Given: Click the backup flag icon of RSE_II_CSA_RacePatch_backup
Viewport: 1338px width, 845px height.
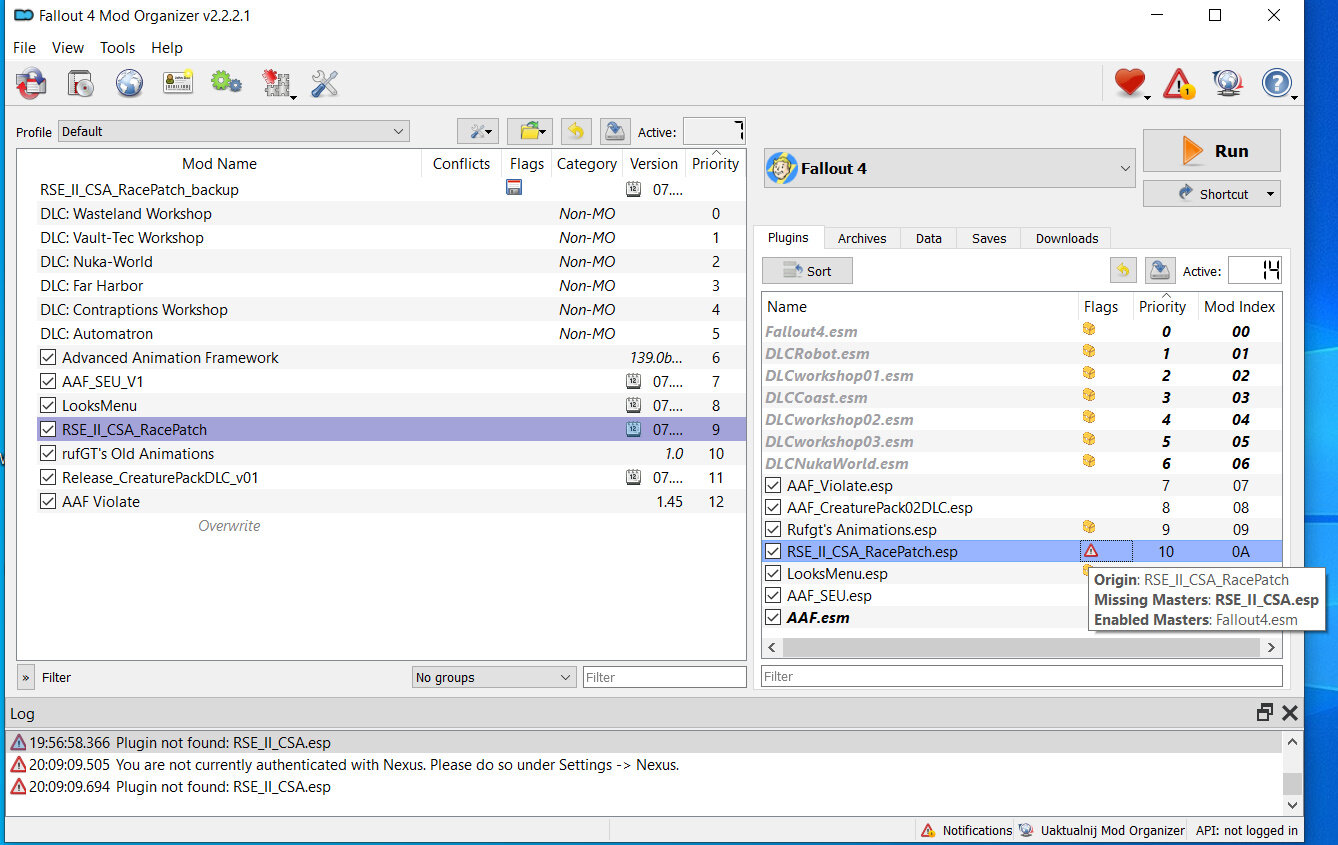Looking at the screenshot, I should [514, 188].
